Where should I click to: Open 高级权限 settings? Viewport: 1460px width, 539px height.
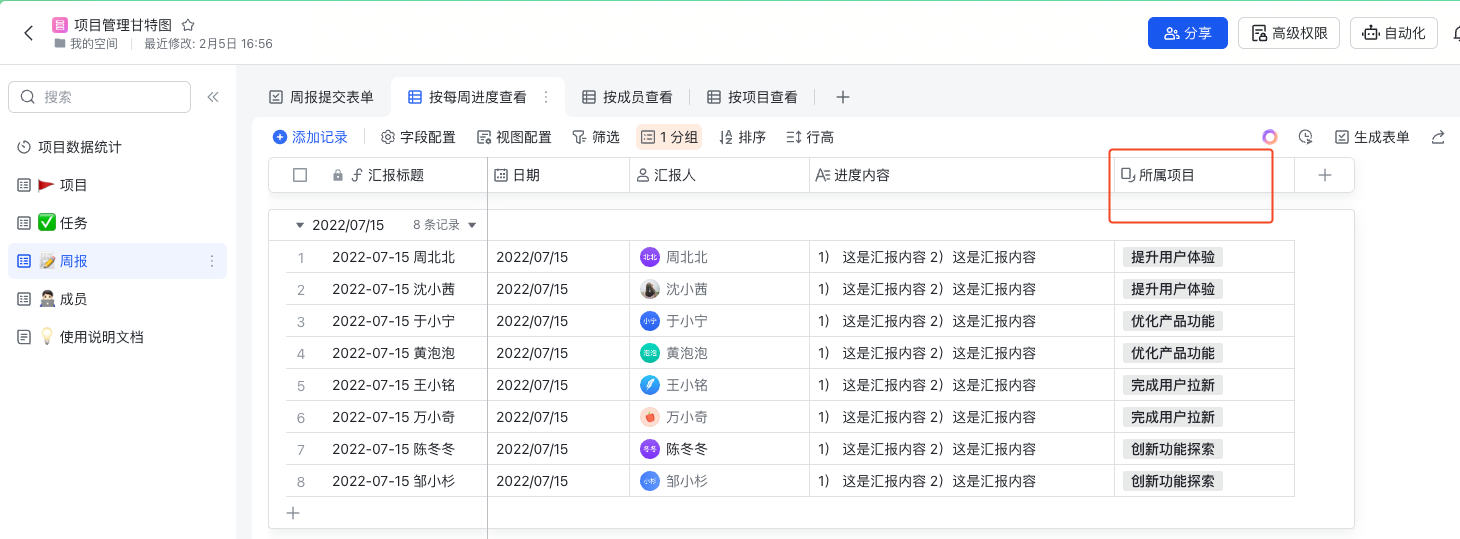(1289, 33)
